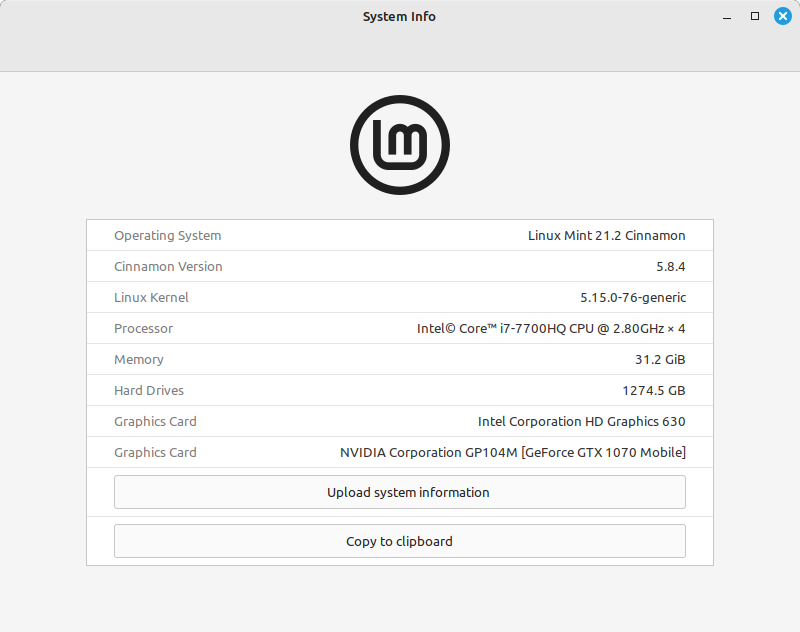Click the 'Graphics Card' label beside the Intel HD Graphics value
Image resolution: width=800 pixels, height=632 pixels.
coord(155,421)
